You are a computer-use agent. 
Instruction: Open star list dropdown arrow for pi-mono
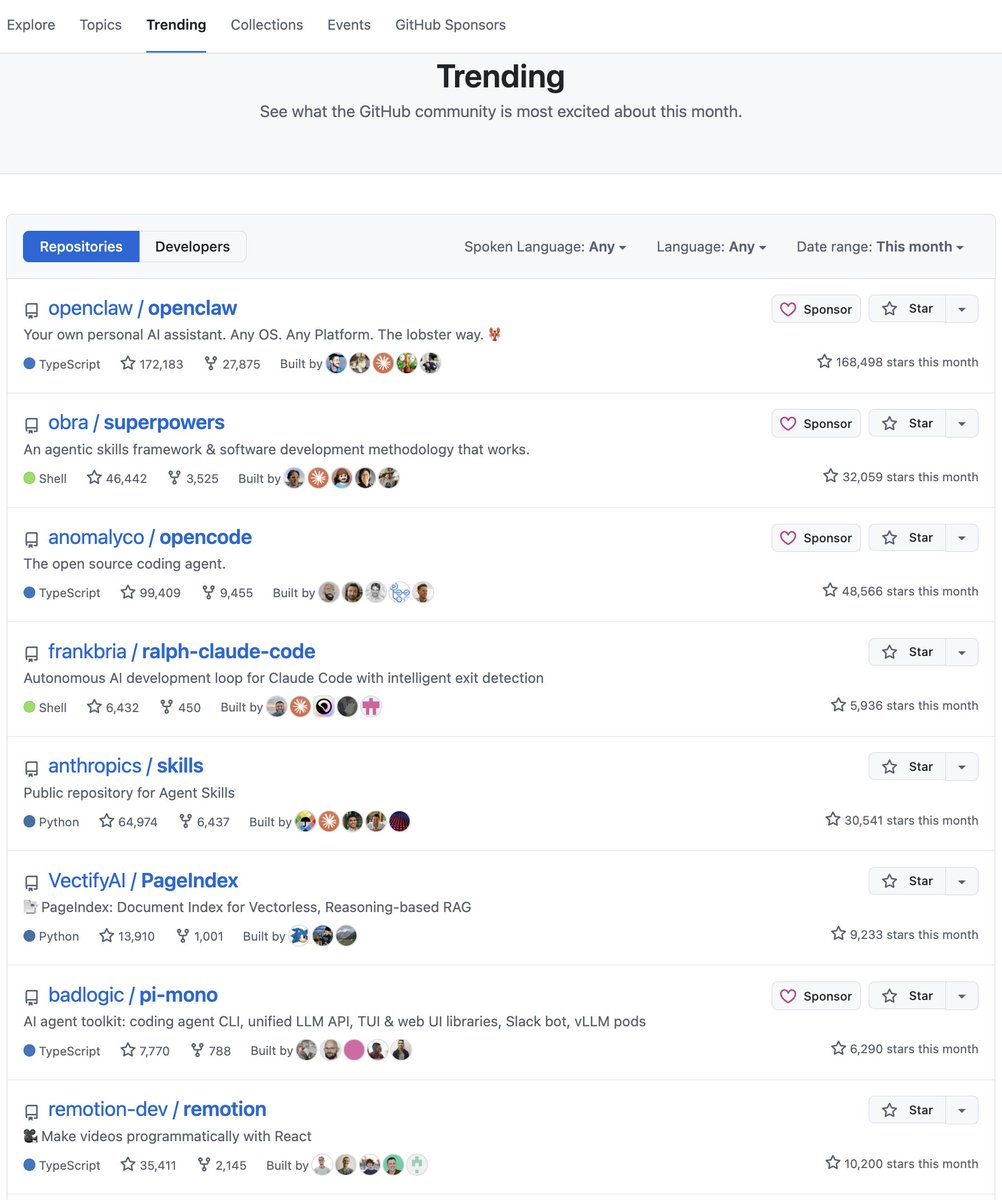(962, 996)
